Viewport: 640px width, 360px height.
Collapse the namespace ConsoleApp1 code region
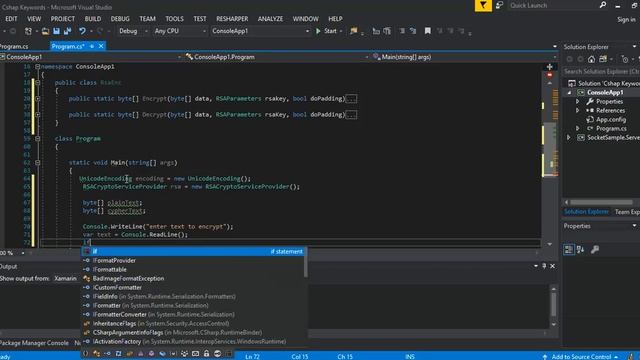(37, 67)
